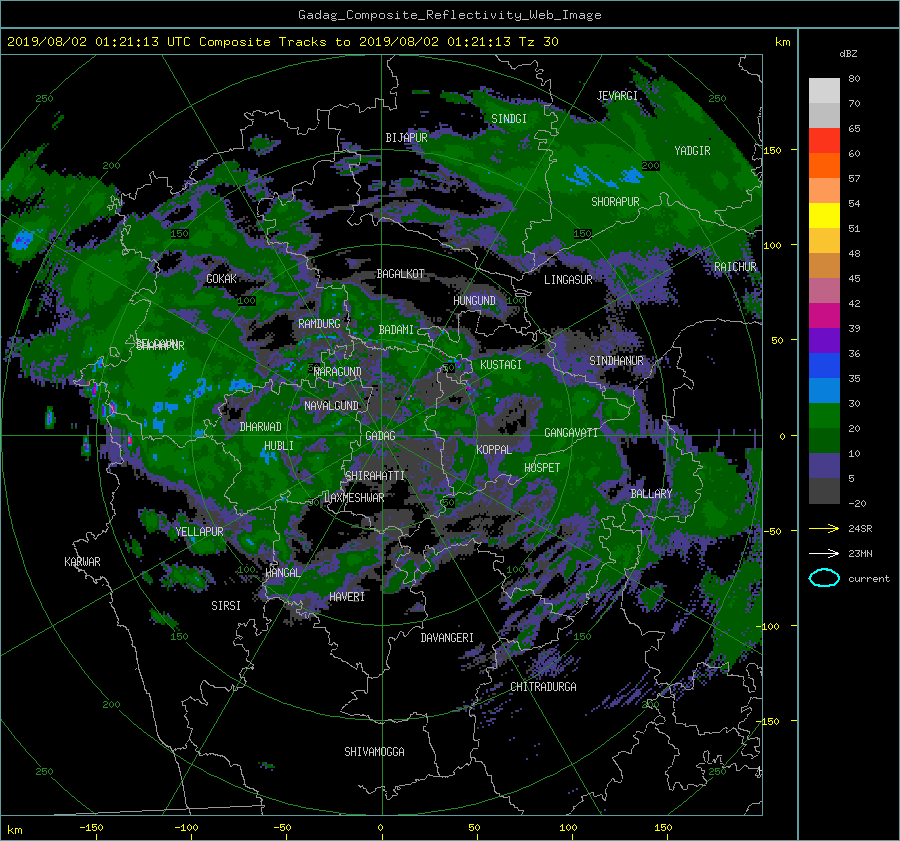900x841 pixels.
Task: Pick the magenta 39-42 dBZ swatch
Action: tap(824, 315)
